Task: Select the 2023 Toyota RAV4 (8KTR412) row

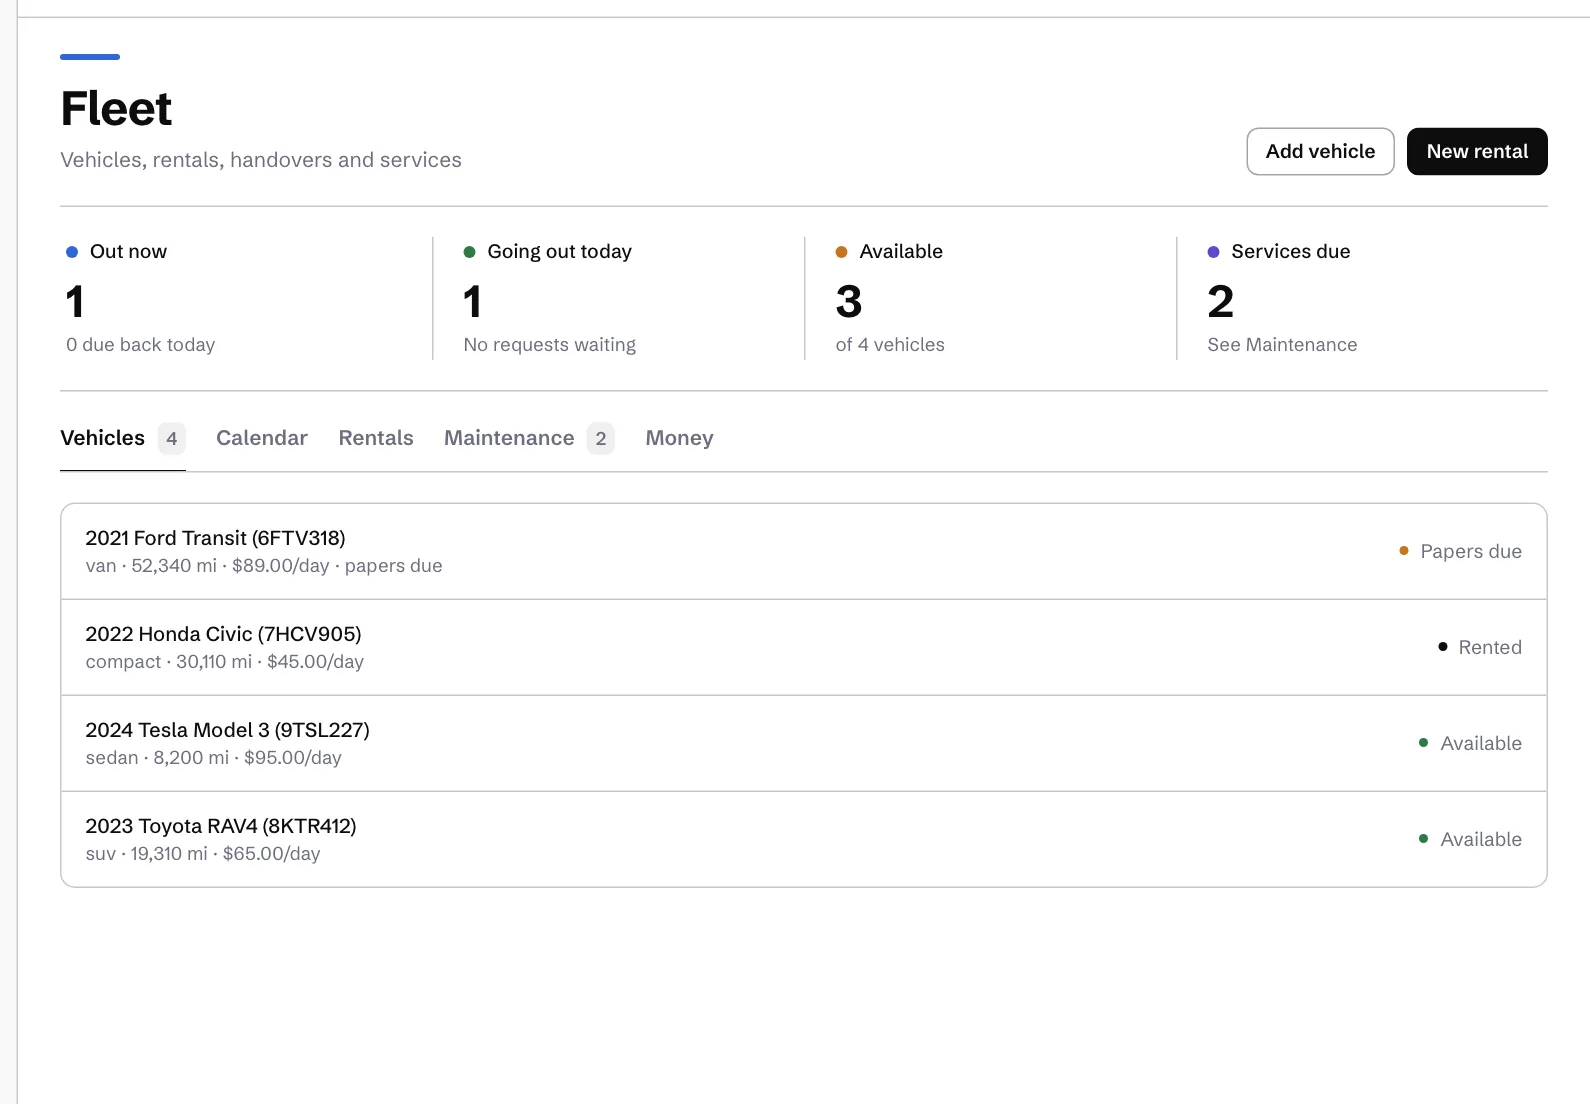Action: pos(804,839)
